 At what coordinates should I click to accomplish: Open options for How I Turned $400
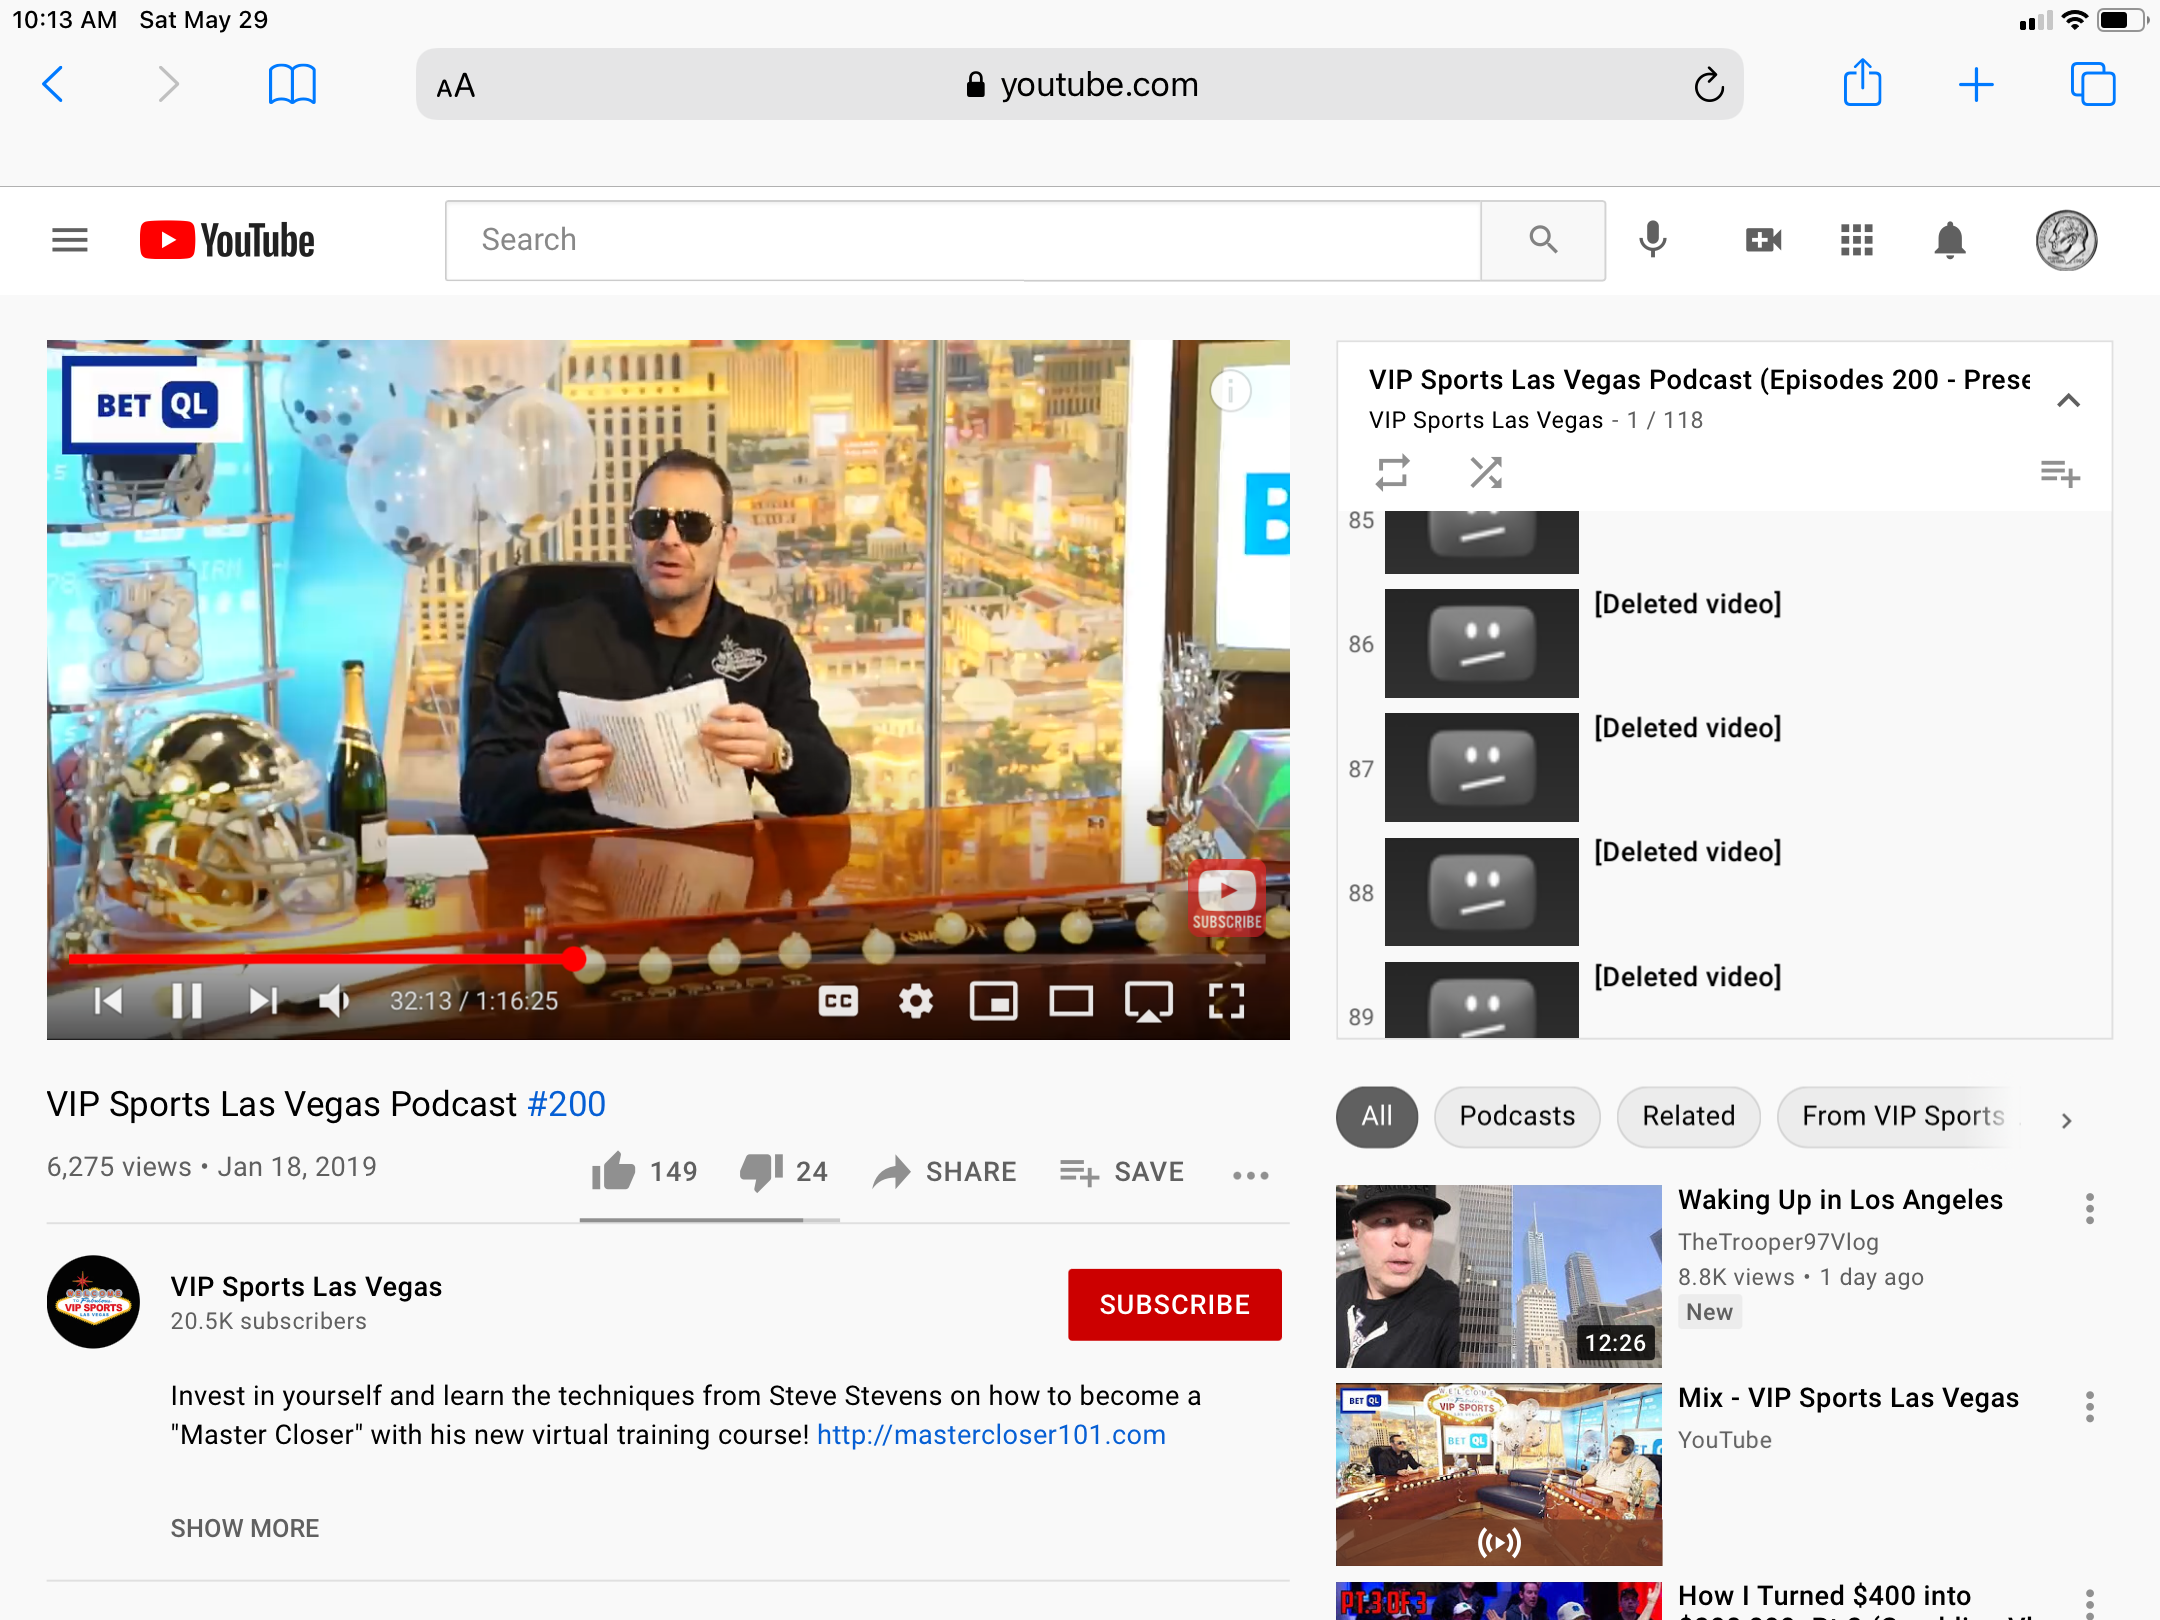click(2090, 1603)
